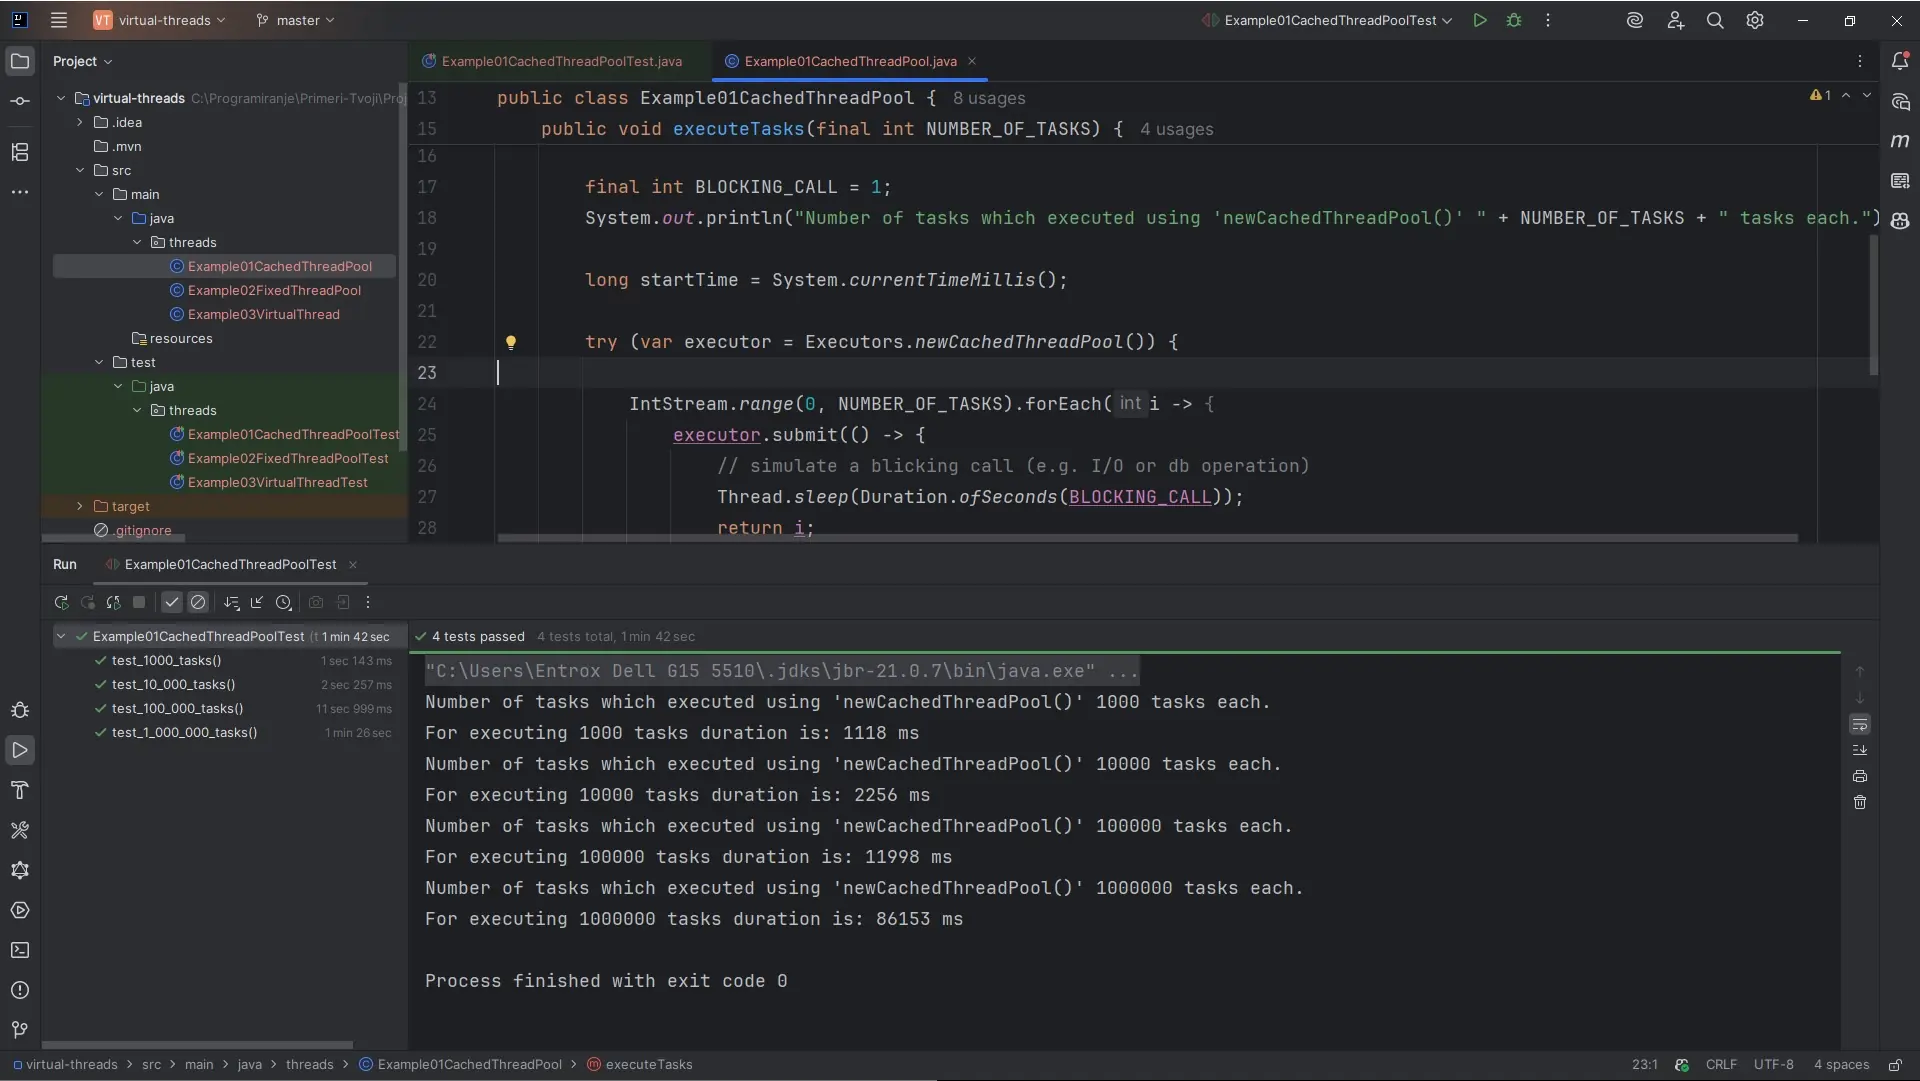Open the main menu hamburger
Viewport: 1920px width, 1081px height.
(59, 20)
